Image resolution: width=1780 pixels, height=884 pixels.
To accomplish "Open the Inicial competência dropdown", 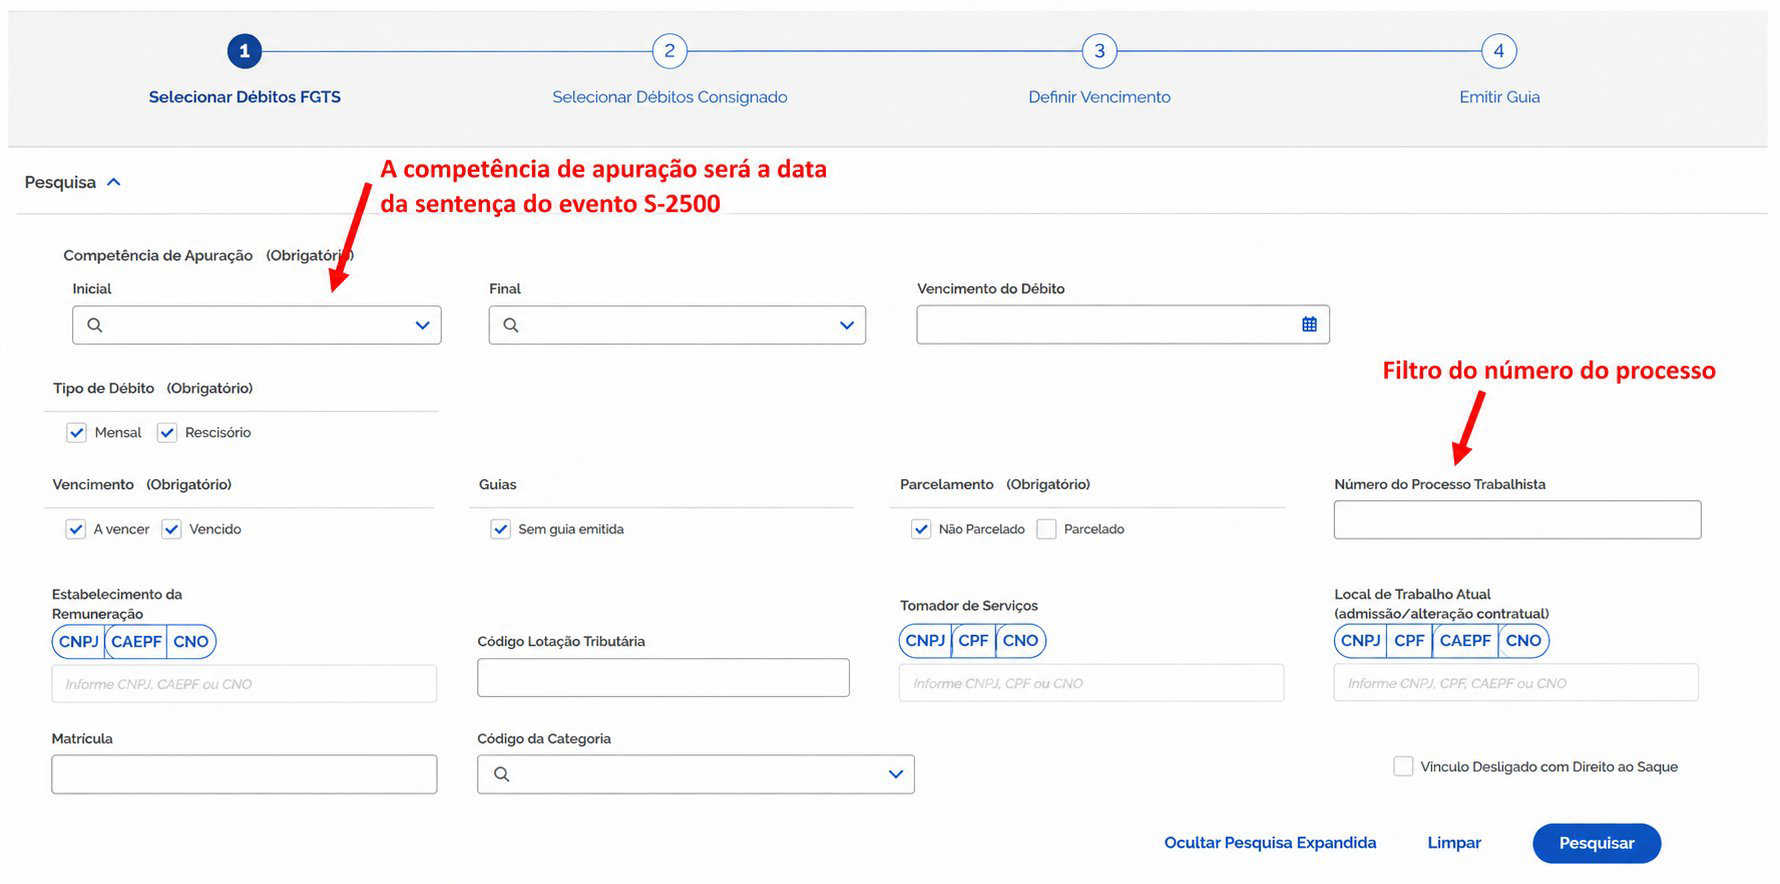I will 422,325.
